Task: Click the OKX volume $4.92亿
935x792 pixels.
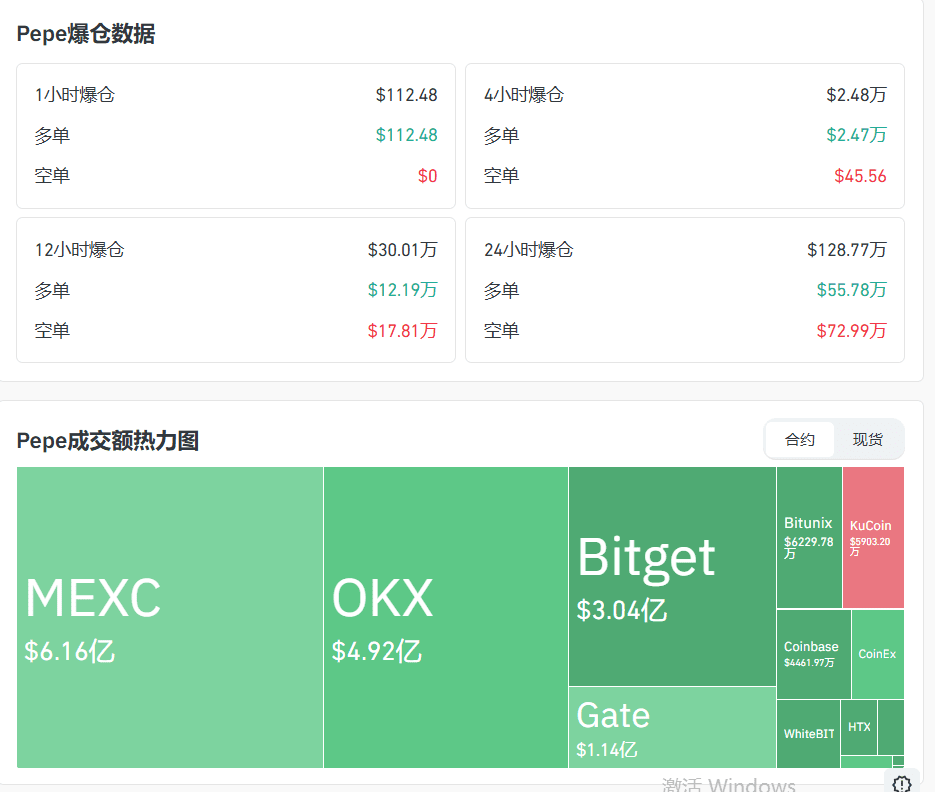Action: coord(377,651)
